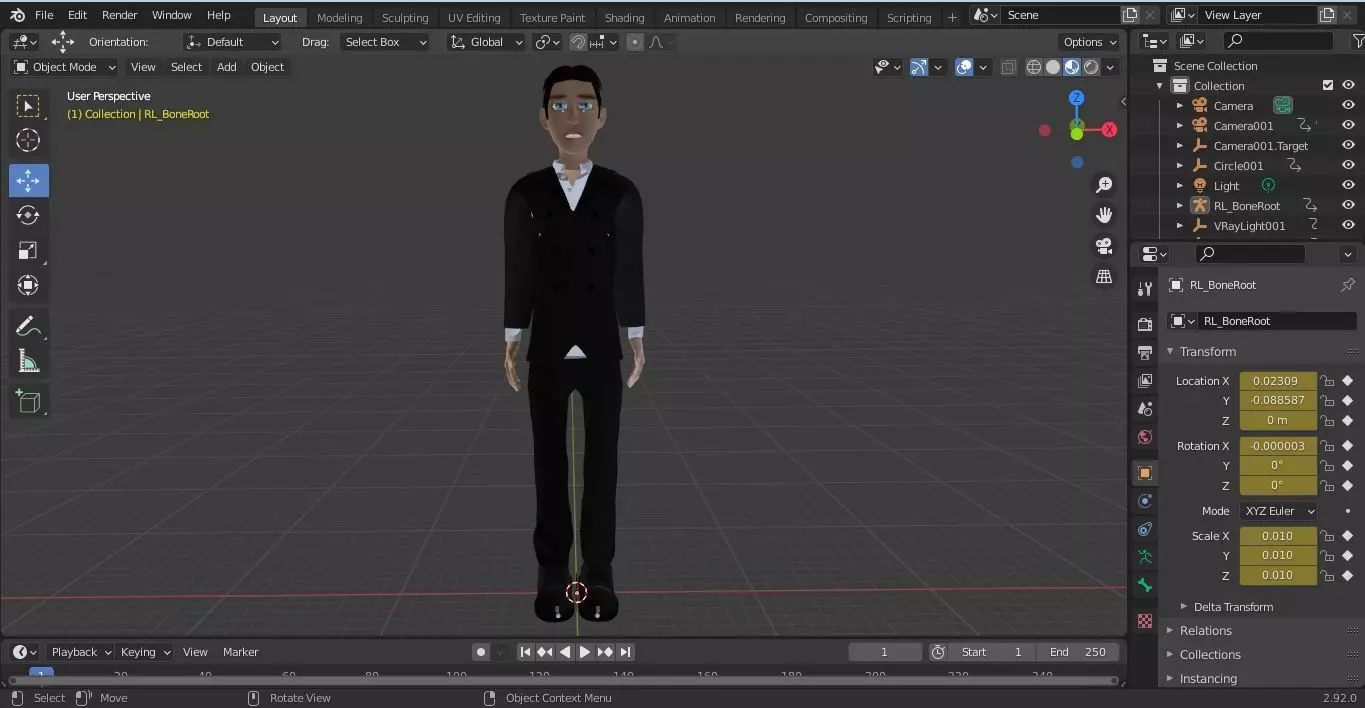1365x708 pixels.
Task: Expand Camera001 tree item
Action: [x=1180, y=126]
